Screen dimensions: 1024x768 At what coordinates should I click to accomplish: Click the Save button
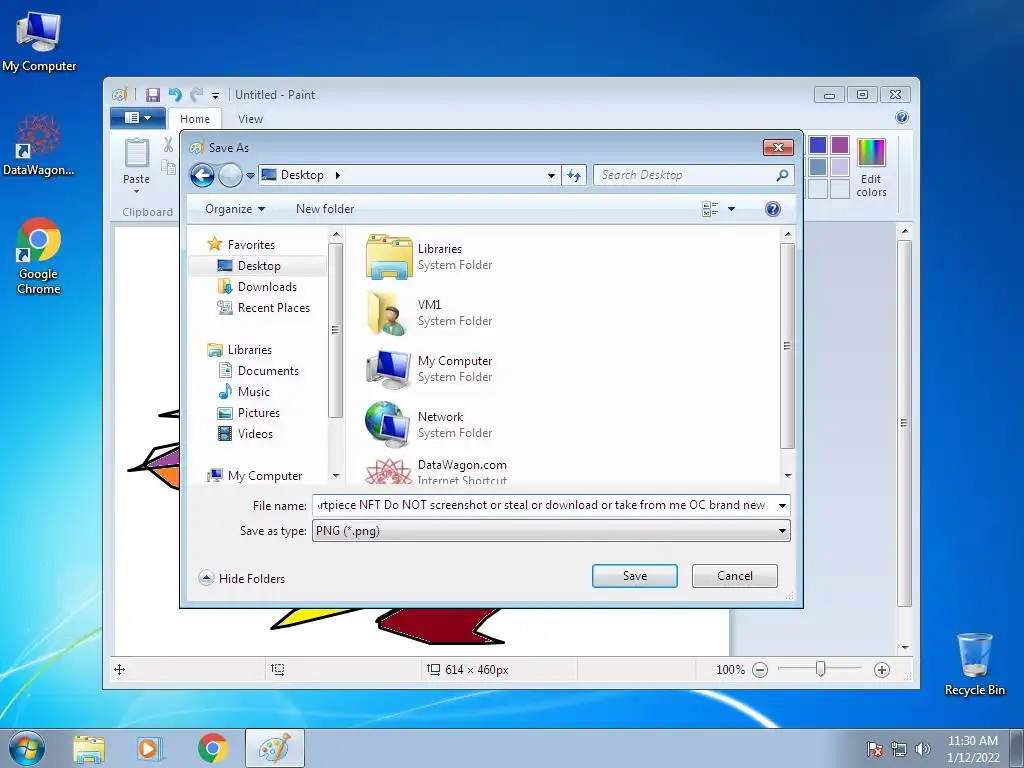[x=635, y=576]
